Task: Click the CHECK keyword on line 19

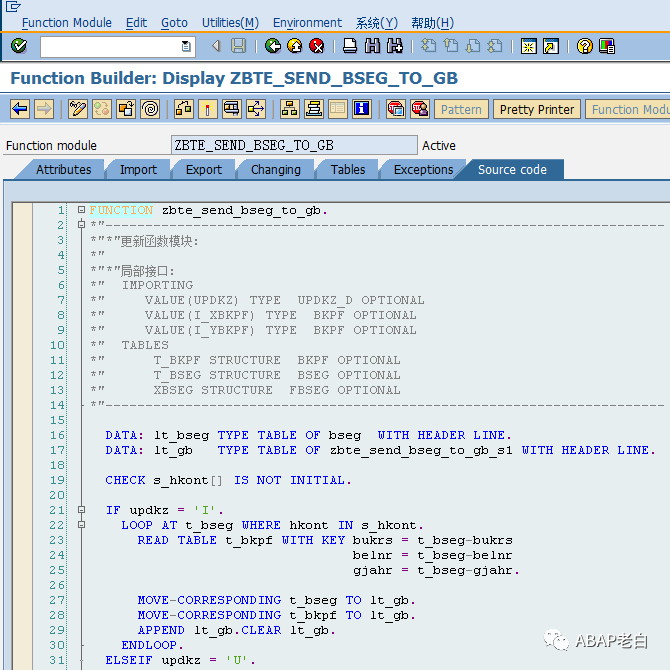Action: 125,480
